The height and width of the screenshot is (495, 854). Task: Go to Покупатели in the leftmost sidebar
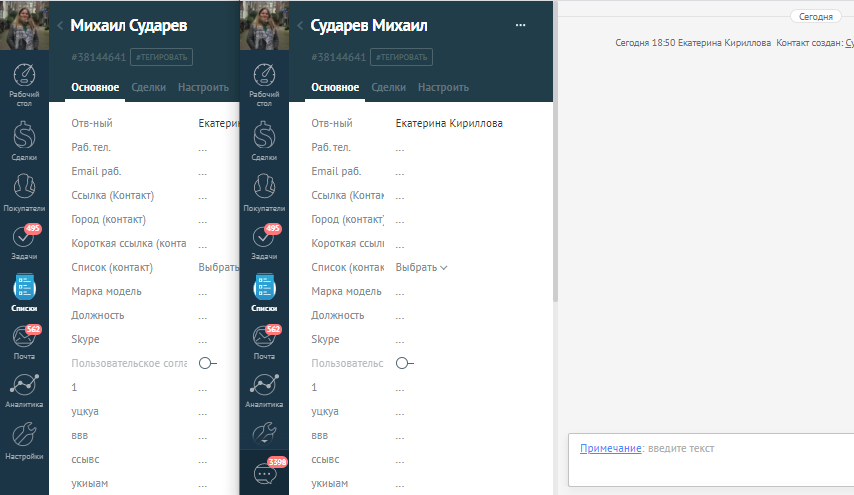[24, 188]
